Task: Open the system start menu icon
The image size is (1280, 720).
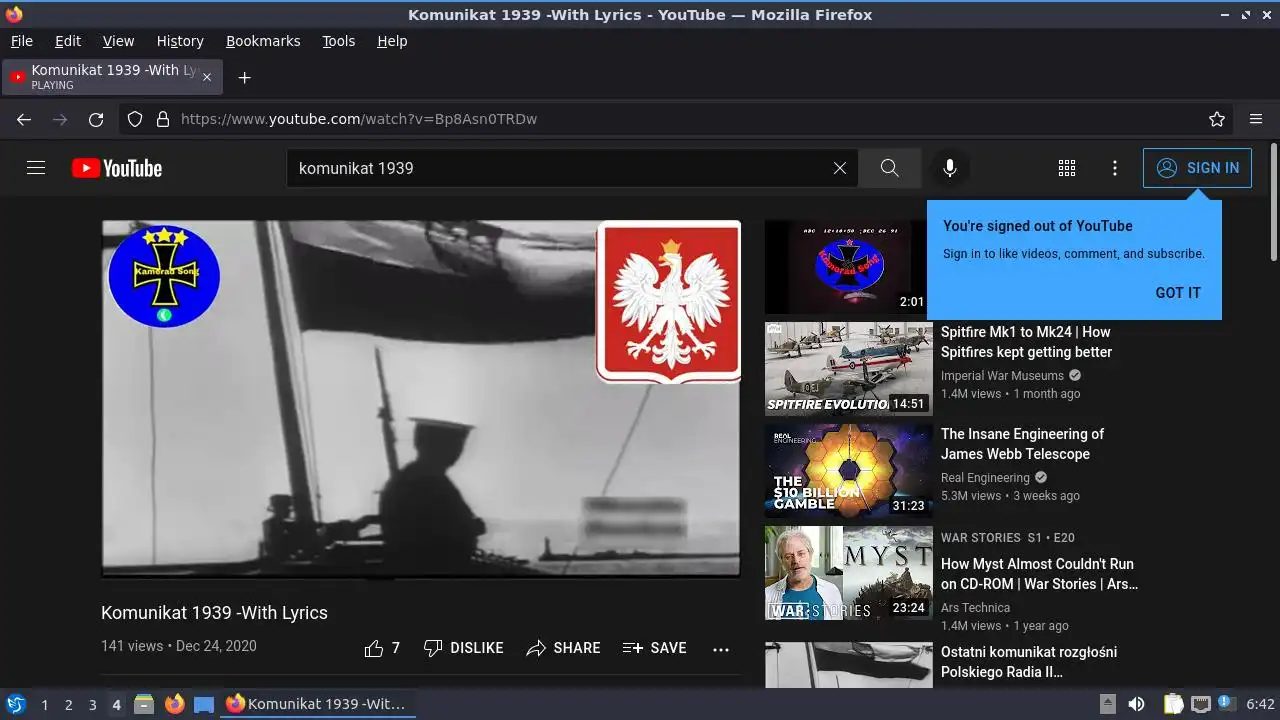Action: (16, 704)
